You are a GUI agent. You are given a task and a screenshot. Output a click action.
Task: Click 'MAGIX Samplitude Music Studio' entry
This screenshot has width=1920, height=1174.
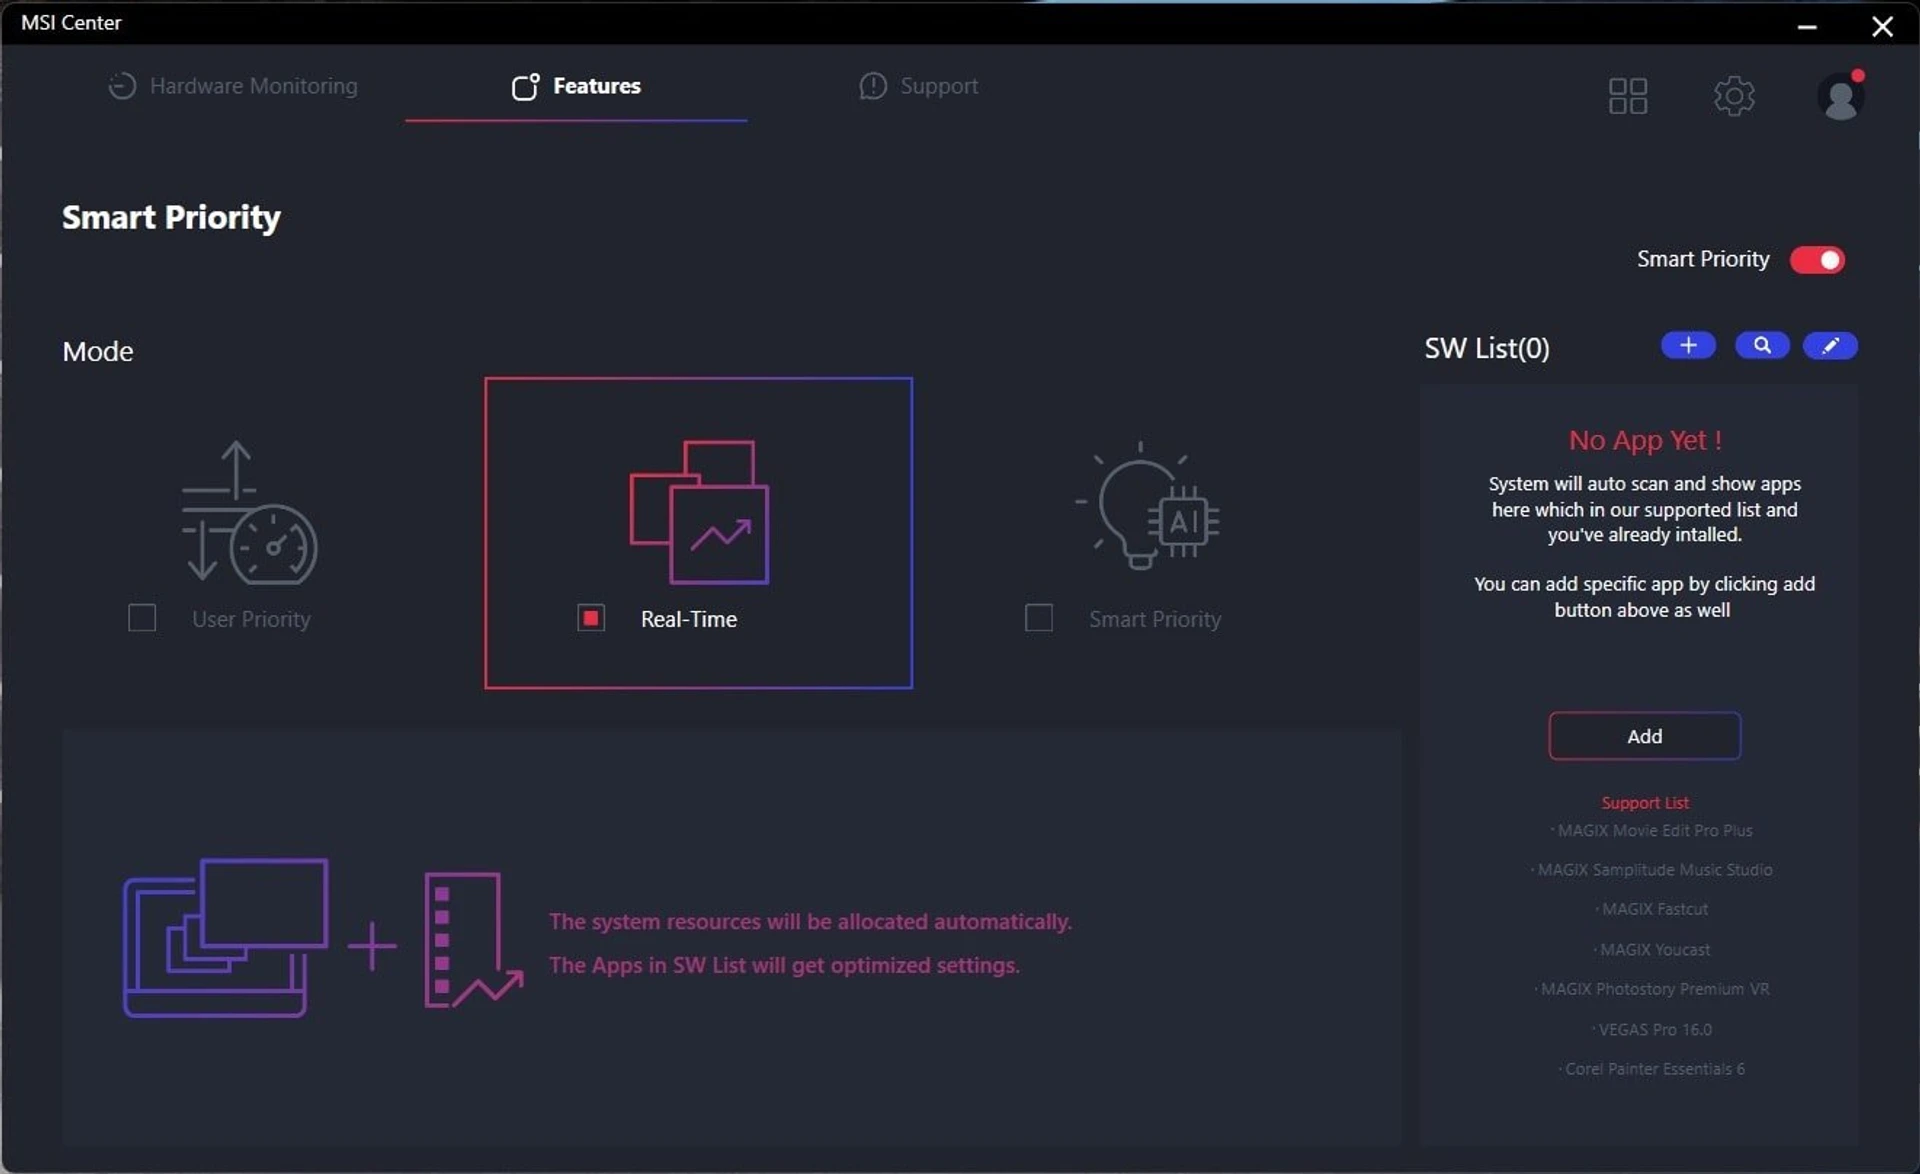[x=1653, y=870]
